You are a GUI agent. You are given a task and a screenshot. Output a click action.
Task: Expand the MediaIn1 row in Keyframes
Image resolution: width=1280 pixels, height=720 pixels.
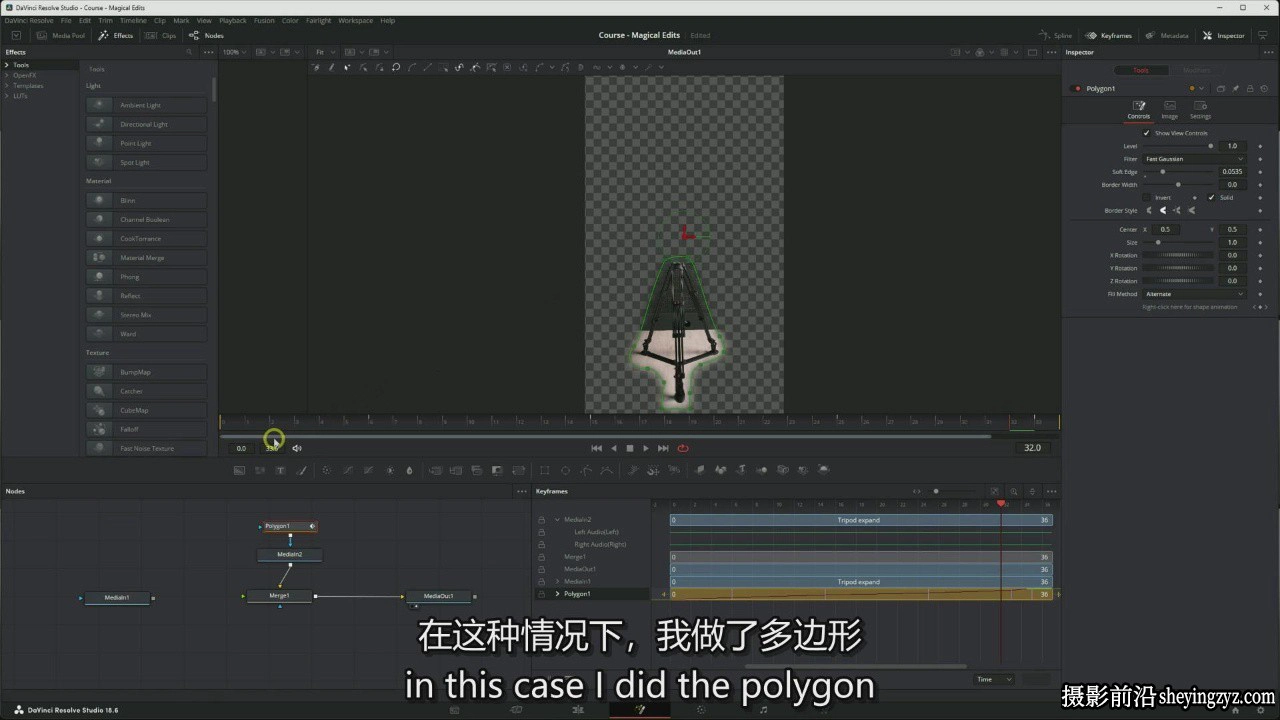click(x=557, y=582)
